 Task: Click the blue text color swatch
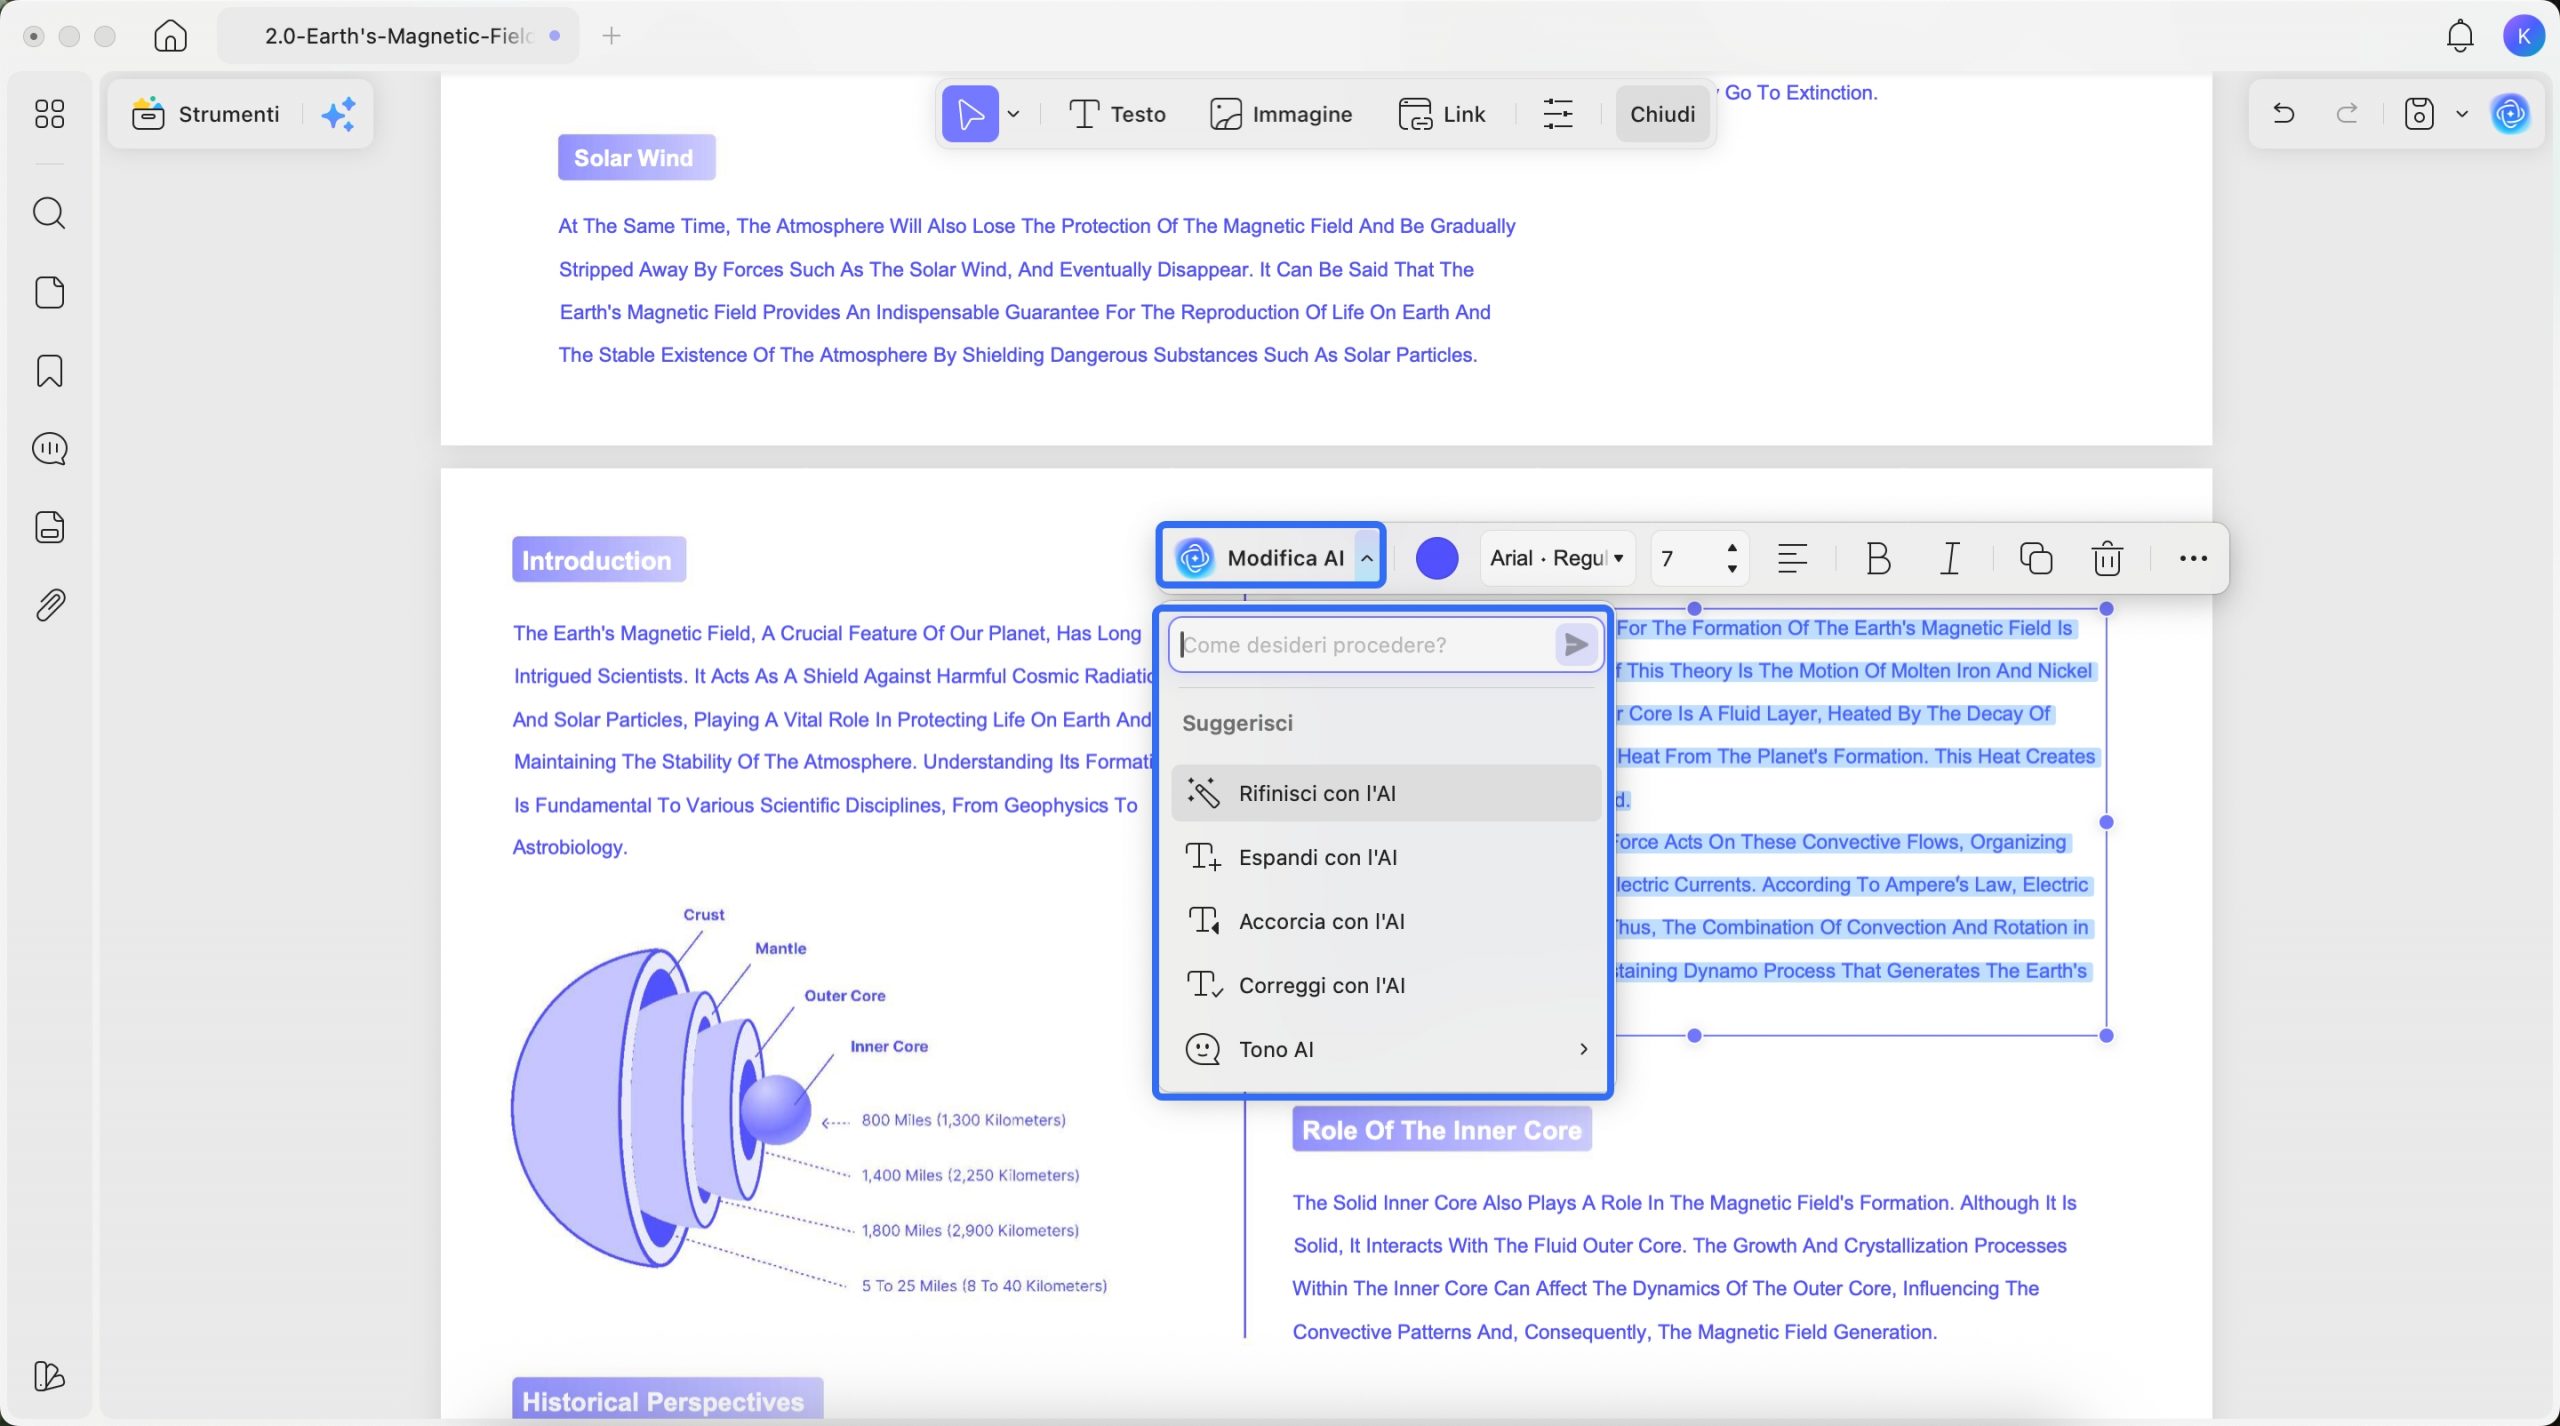(1437, 558)
